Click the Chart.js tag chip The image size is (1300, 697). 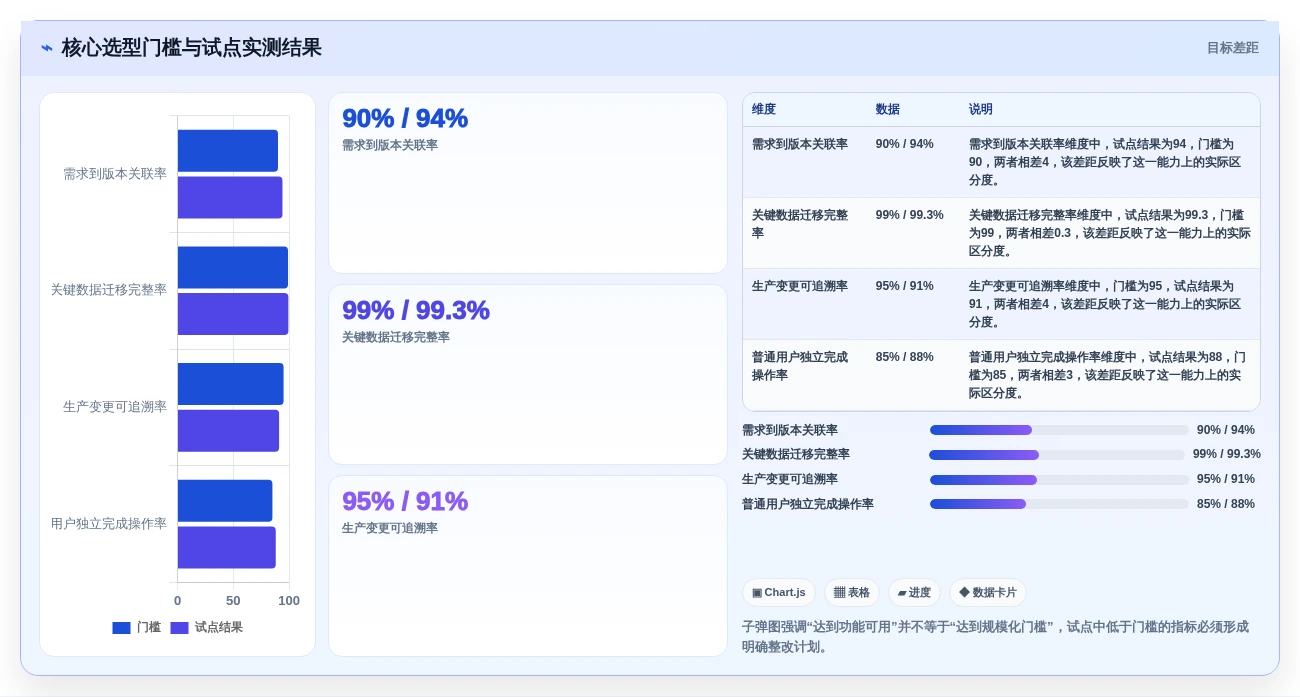pos(778,592)
